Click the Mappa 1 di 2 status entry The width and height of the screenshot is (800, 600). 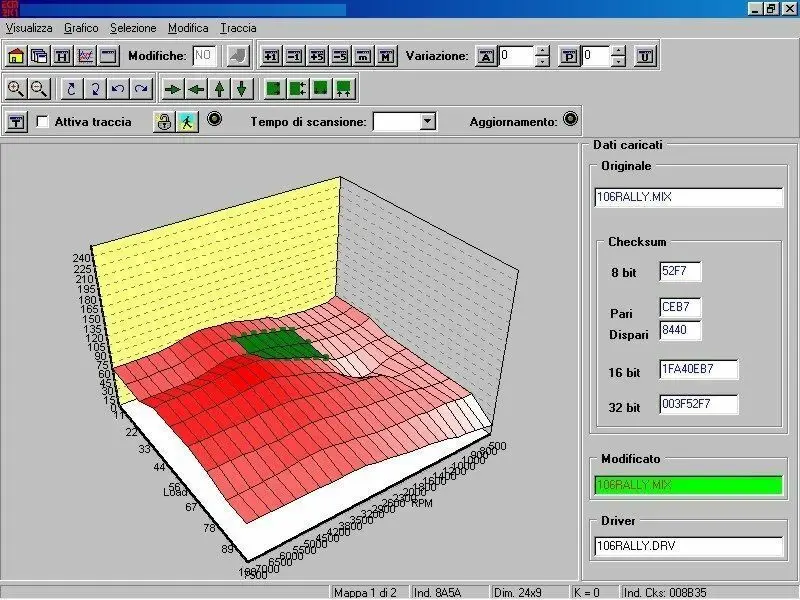[x=370, y=592]
